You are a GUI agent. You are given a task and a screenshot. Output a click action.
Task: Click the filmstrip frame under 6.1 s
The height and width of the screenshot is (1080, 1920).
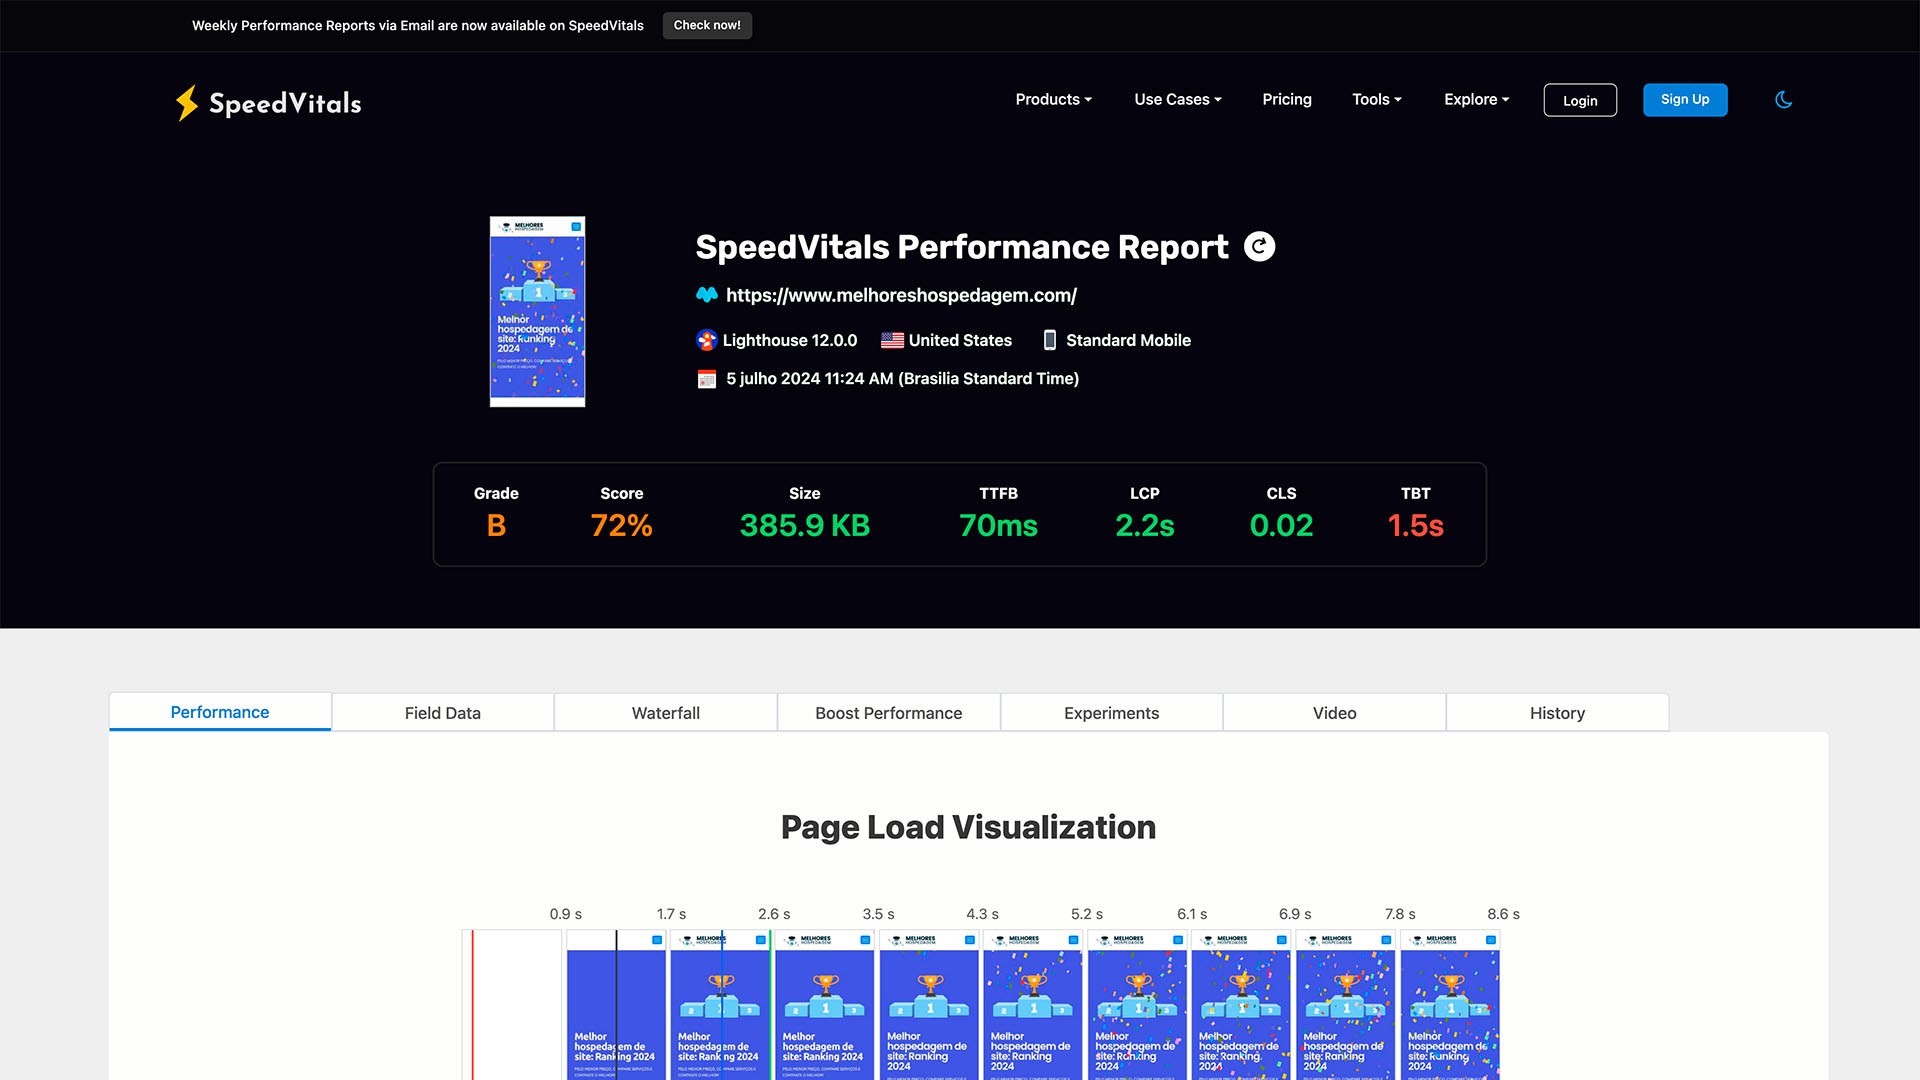(x=1241, y=1005)
